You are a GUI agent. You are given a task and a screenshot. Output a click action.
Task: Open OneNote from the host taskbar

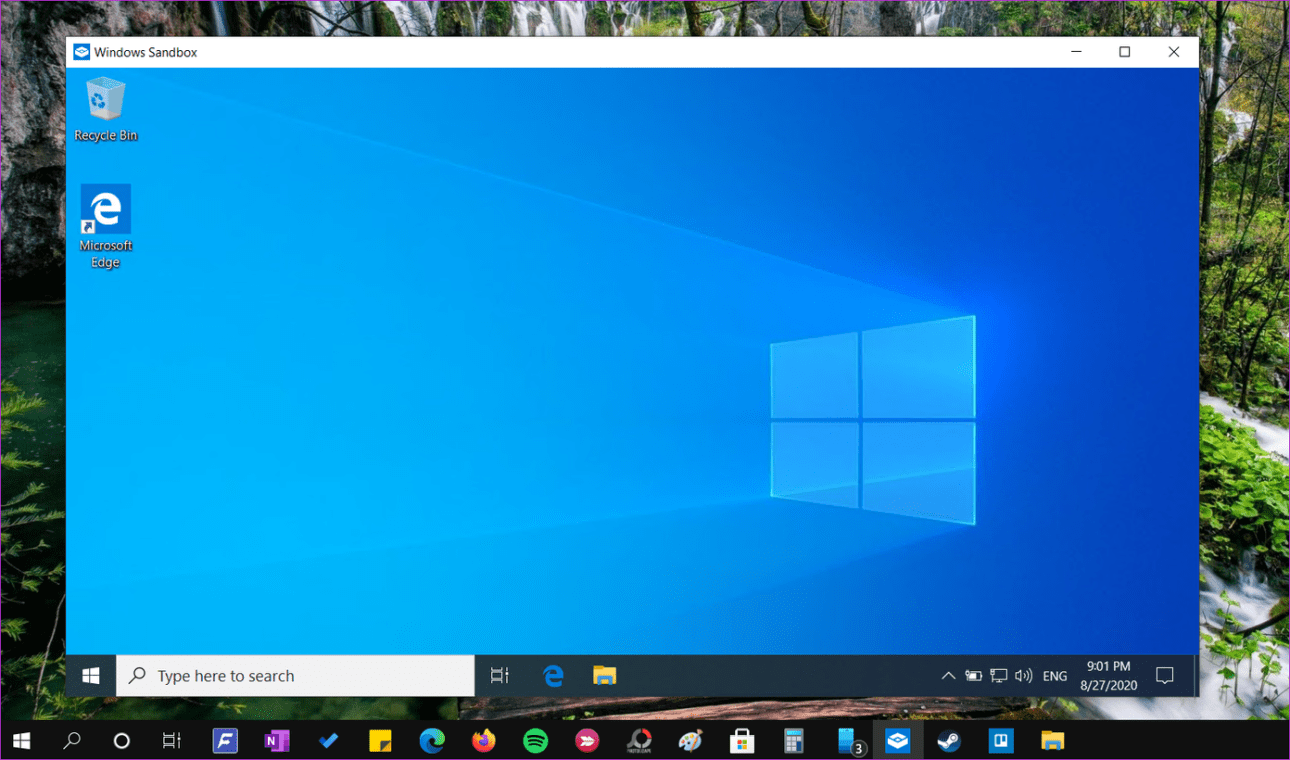pos(276,741)
